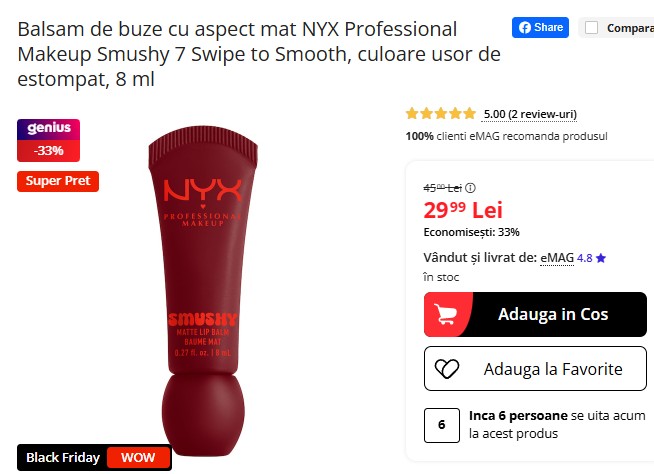The image size is (654, 474).
Task: Add product via Adauga in Cos
Action: [x=535, y=314]
